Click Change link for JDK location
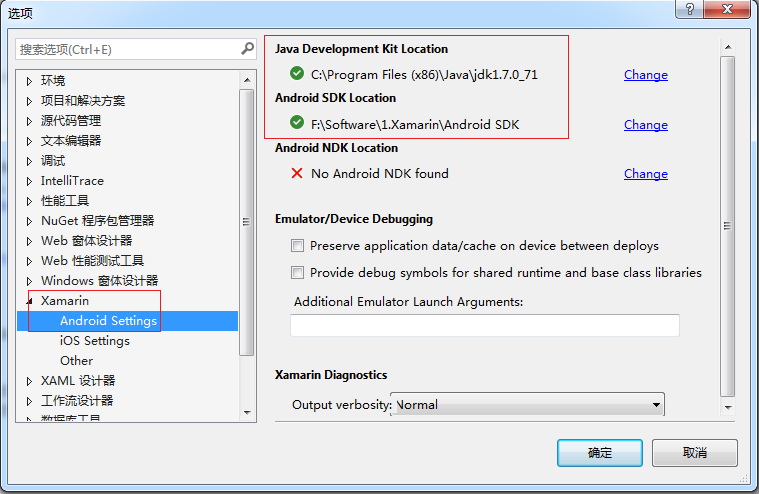The height and width of the screenshot is (494, 759). (646, 75)
